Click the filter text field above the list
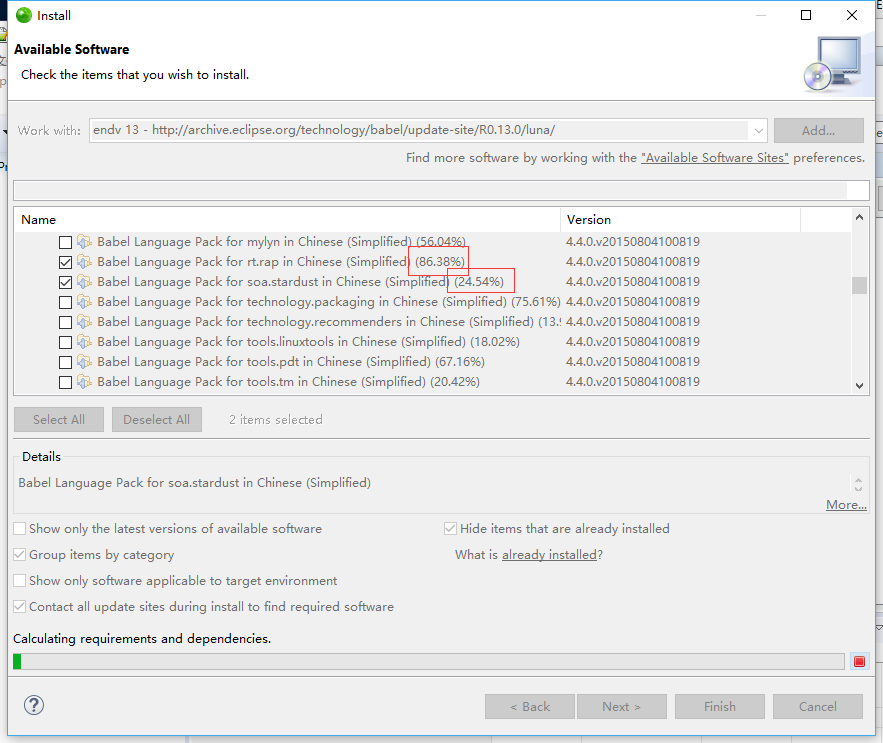883x743 pixels. coord(441,190)
